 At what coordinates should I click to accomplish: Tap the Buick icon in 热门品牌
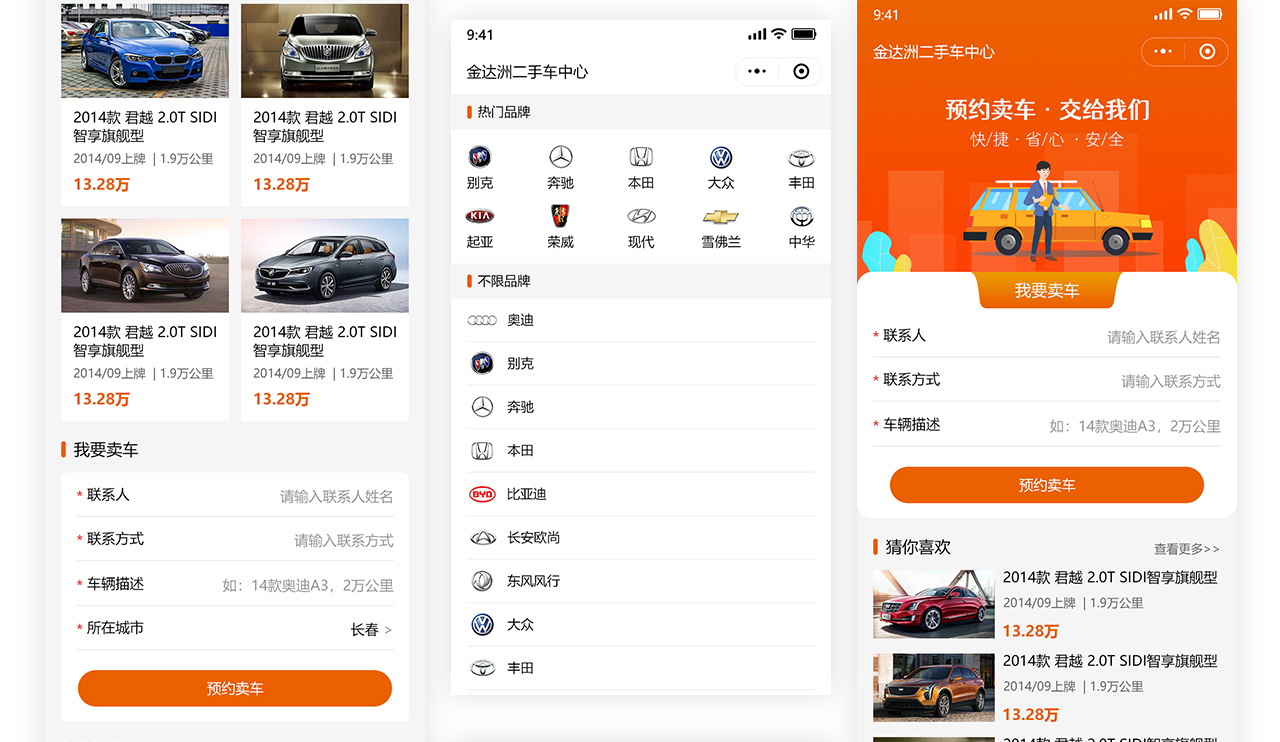point(480,157)
